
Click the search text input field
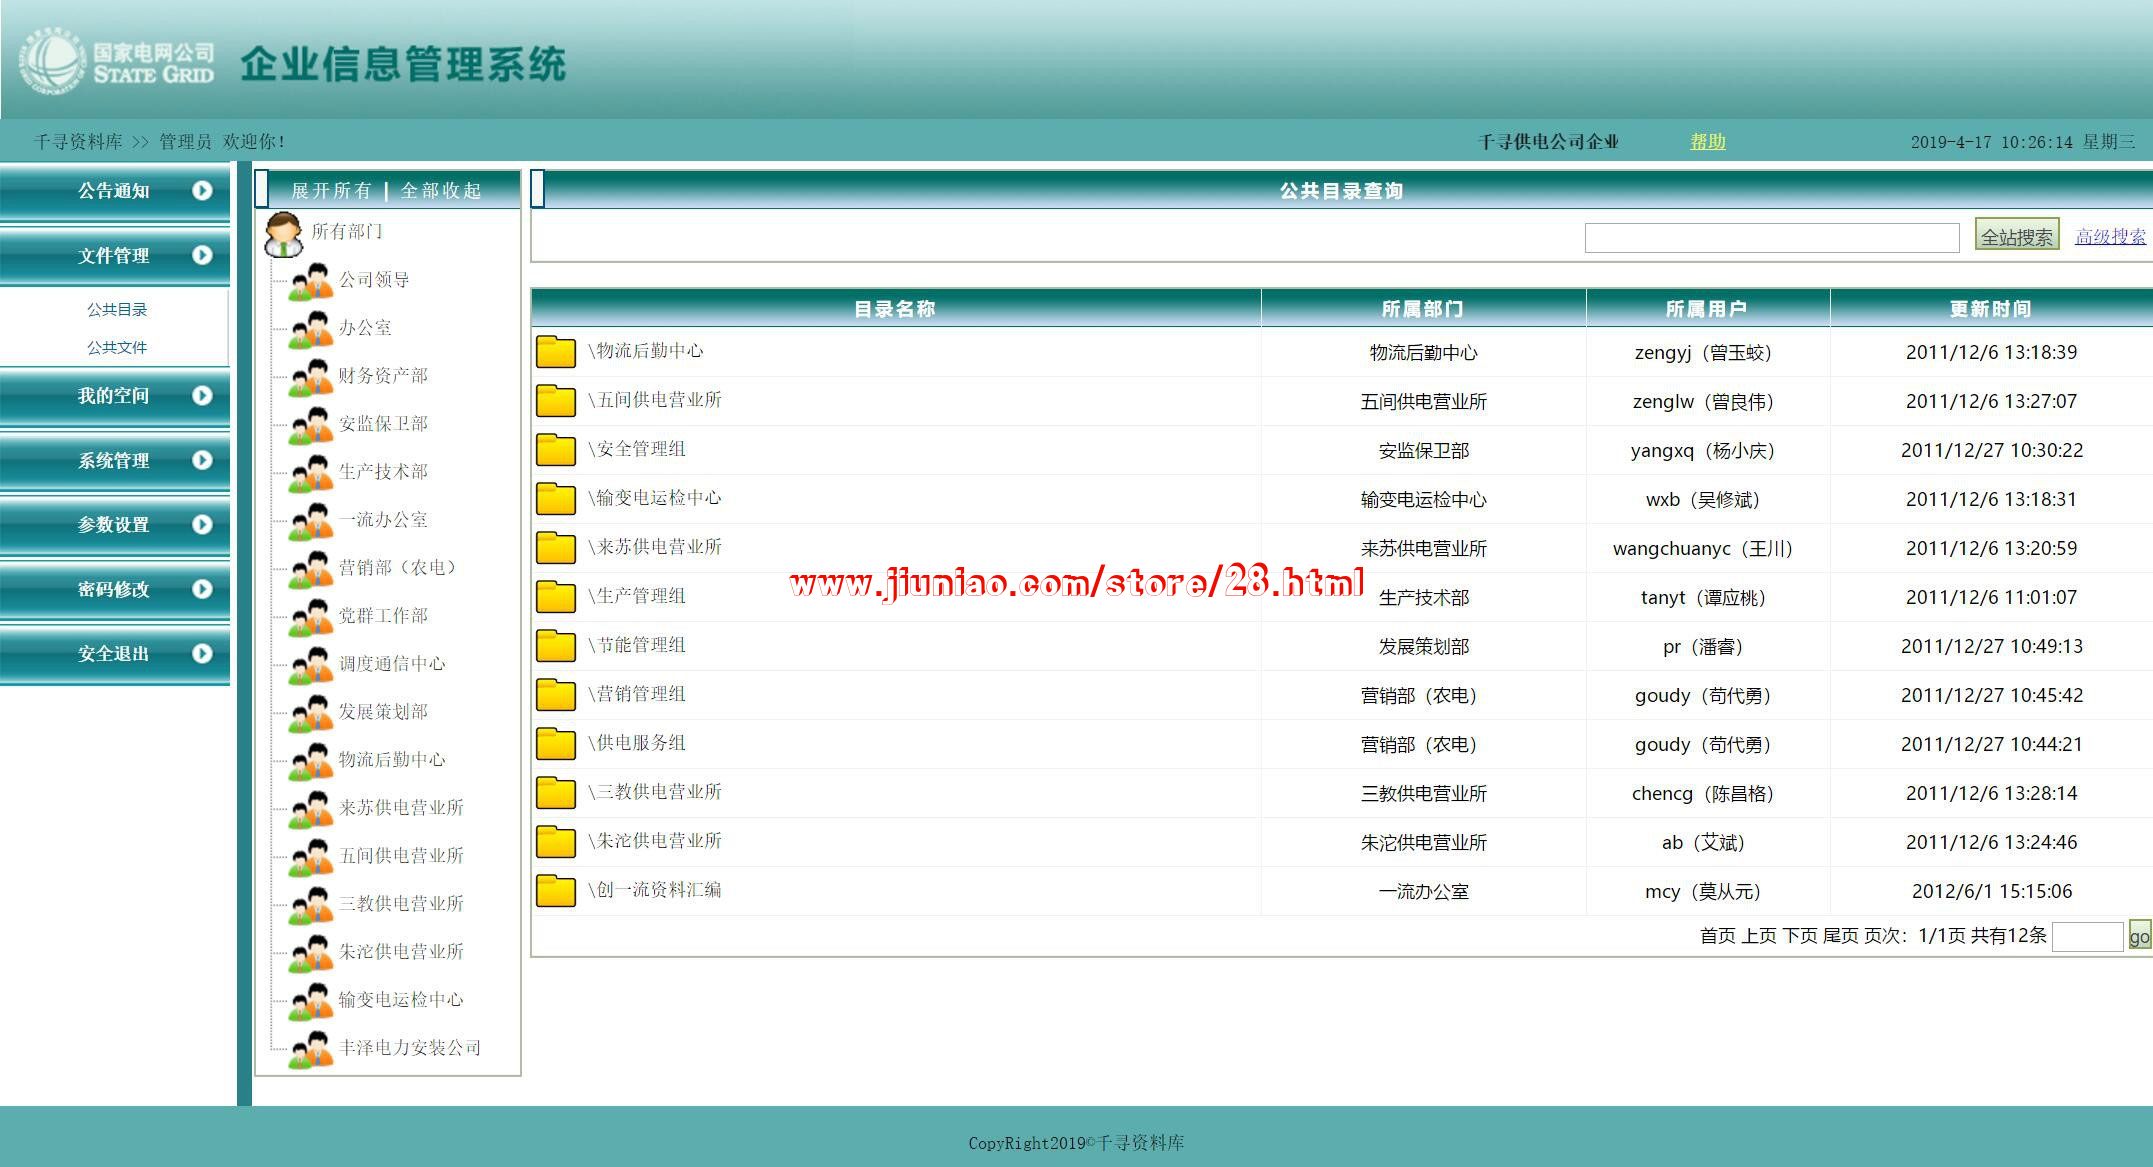pos(1771,238)
